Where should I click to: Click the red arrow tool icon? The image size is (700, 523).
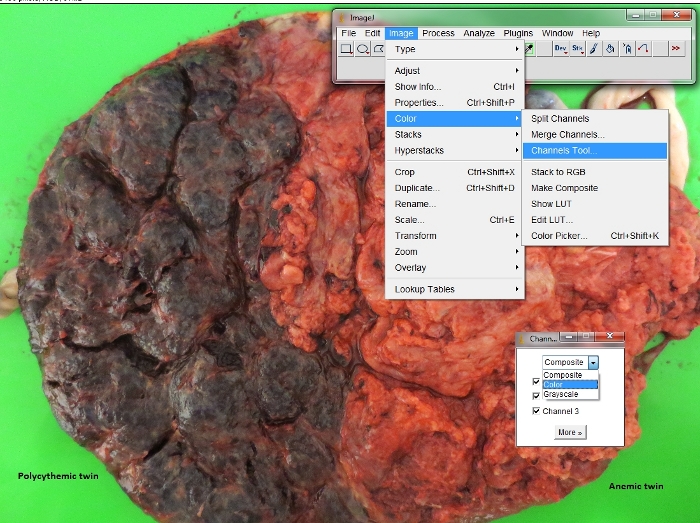[x=644, y=49]
